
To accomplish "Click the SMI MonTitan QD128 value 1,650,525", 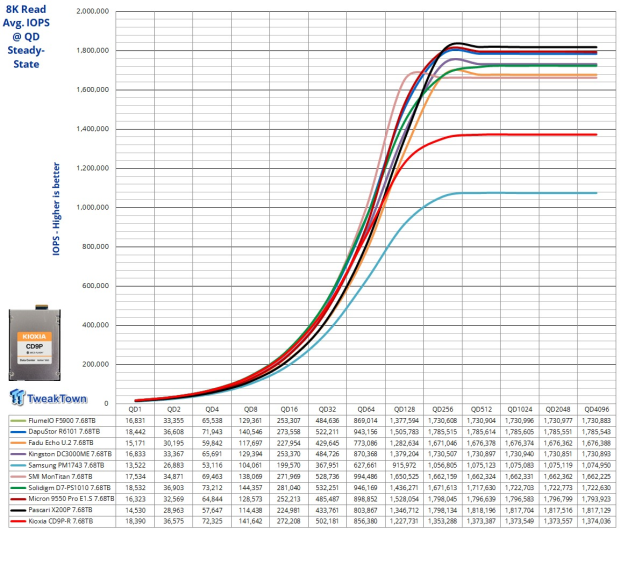I will (x=405, y=476).
